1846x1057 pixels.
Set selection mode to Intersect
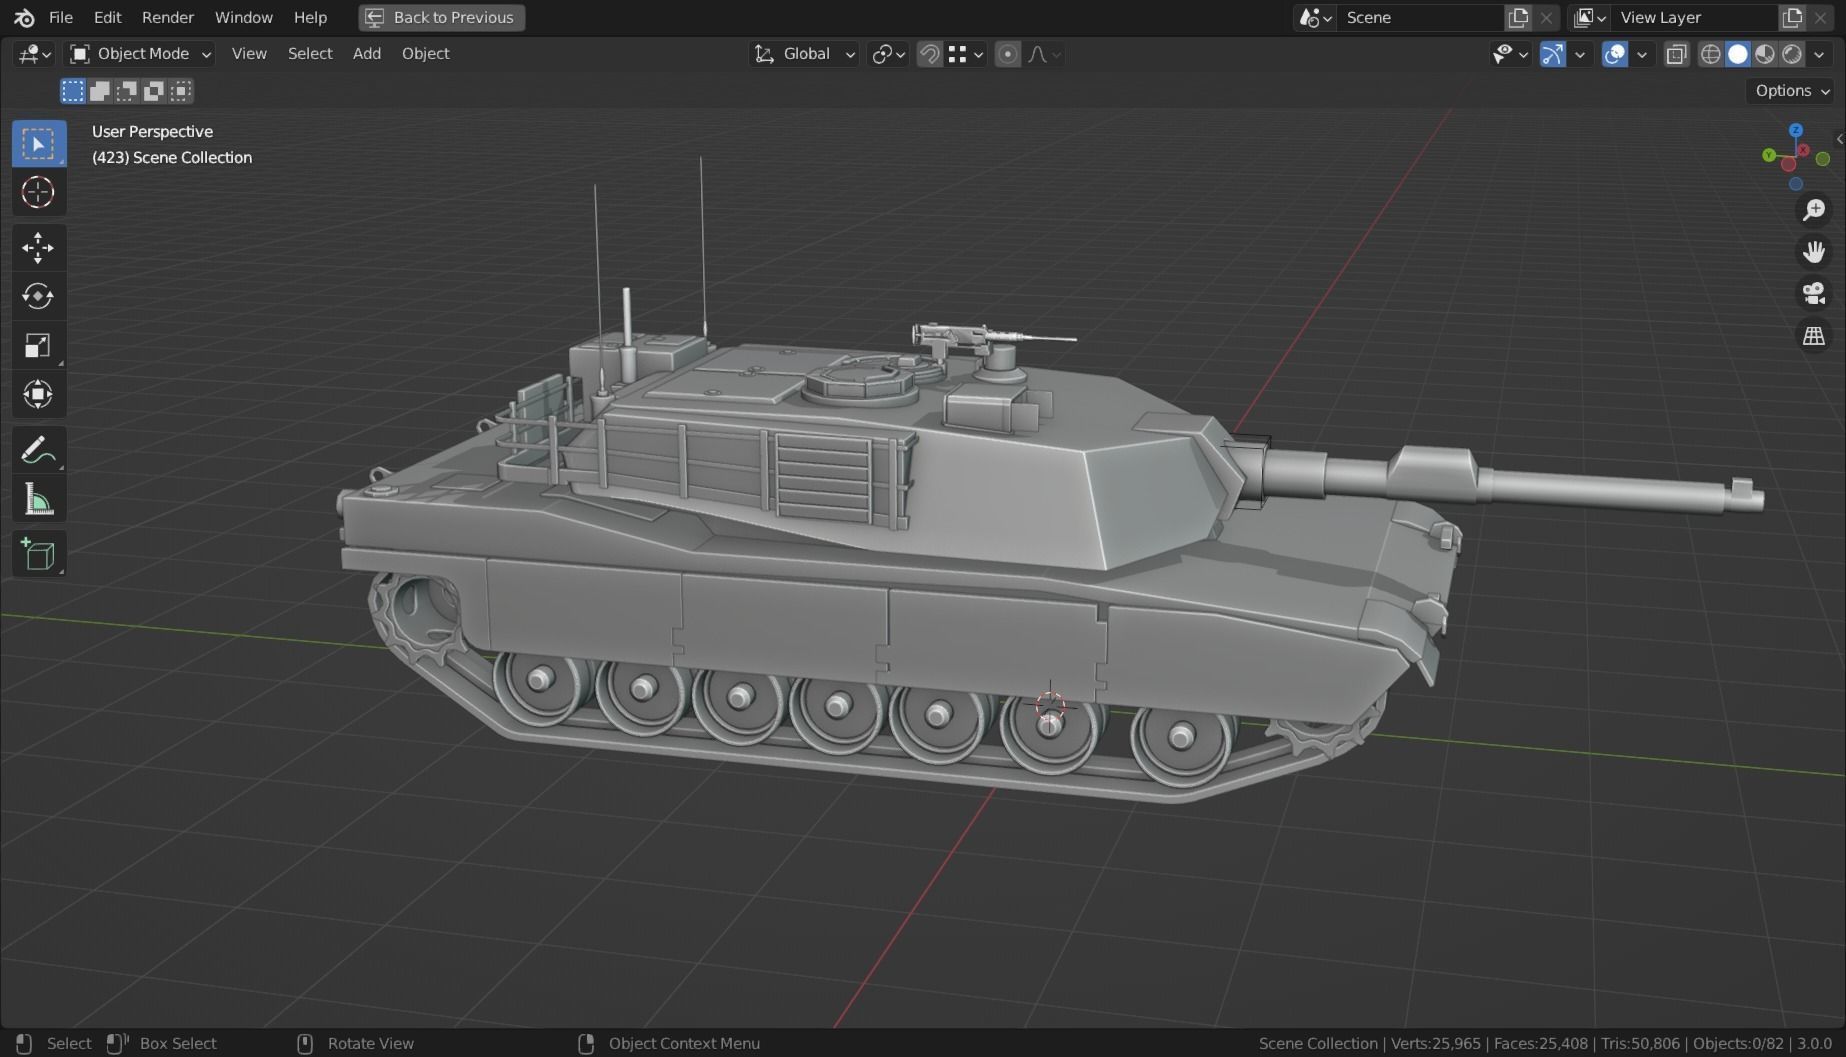pyautogui.click(x=180, y=91)
